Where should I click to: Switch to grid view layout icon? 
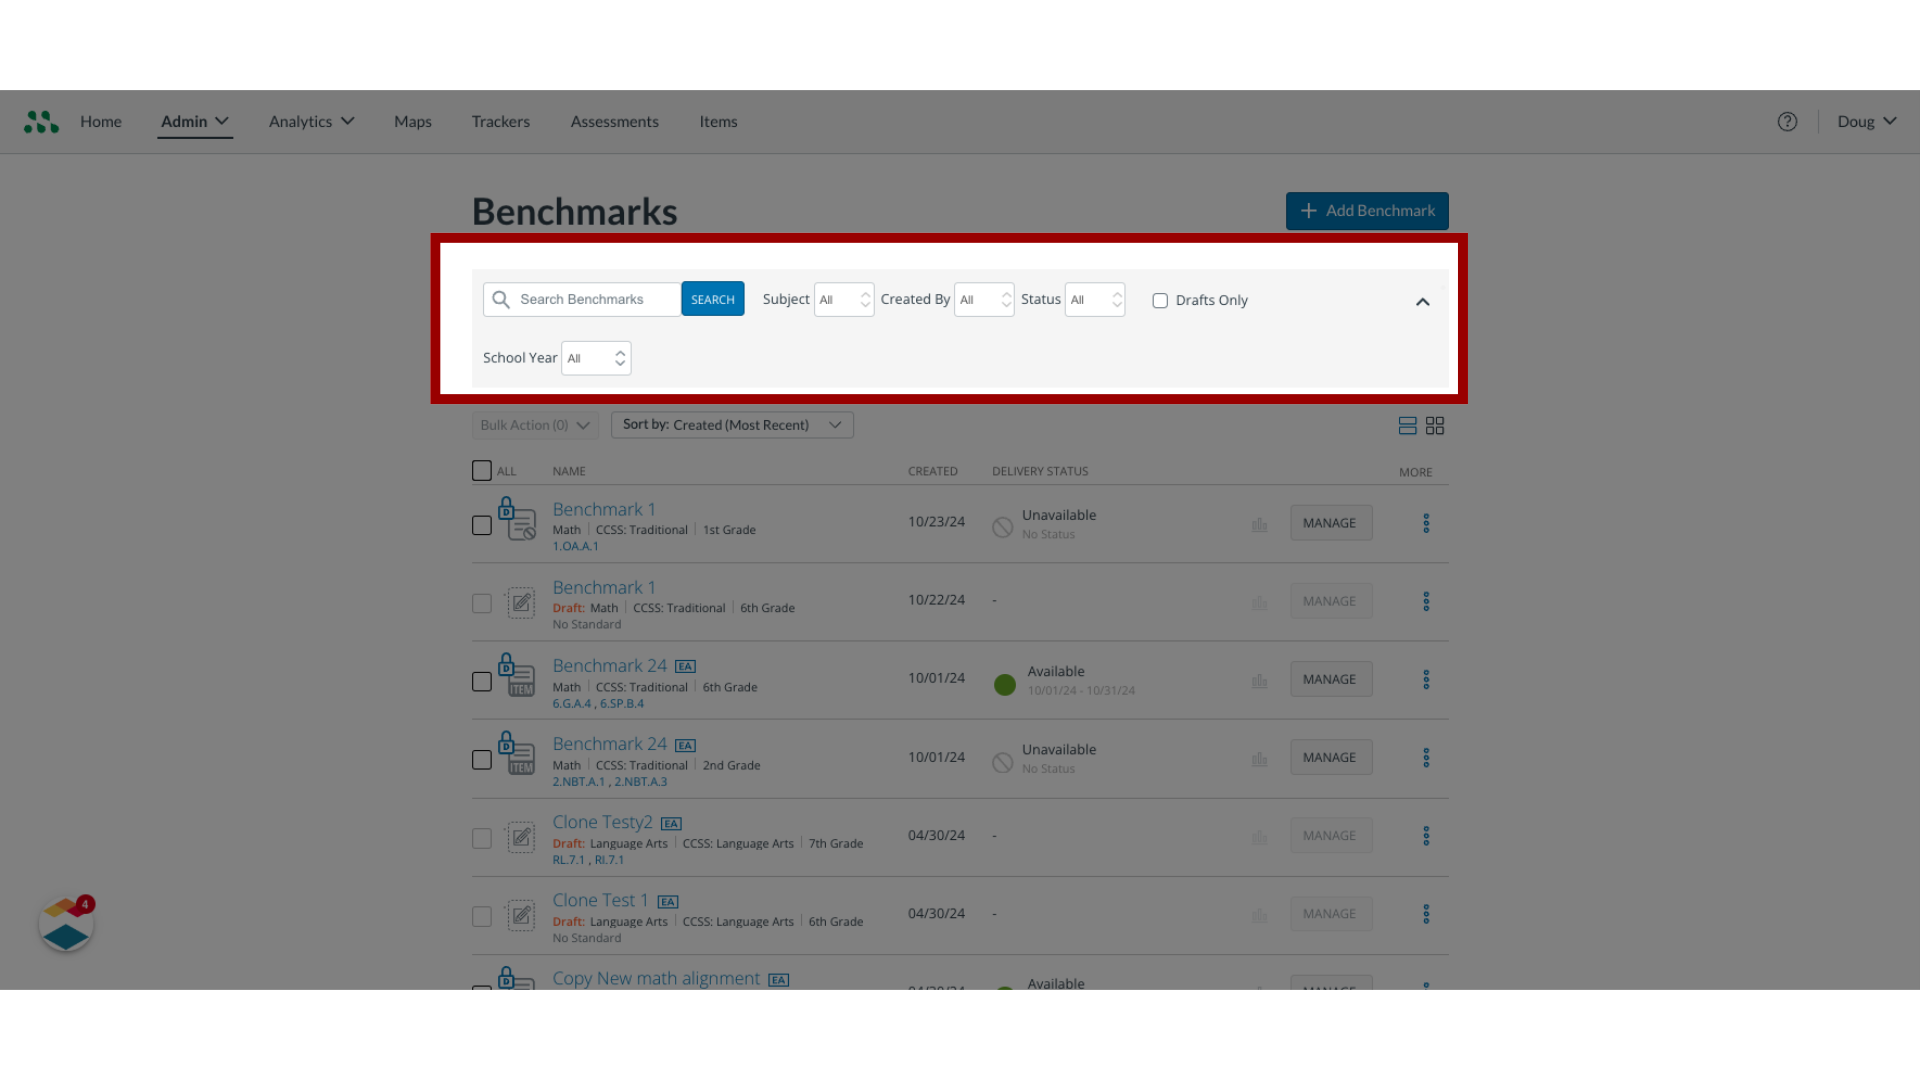point(1435,425)
